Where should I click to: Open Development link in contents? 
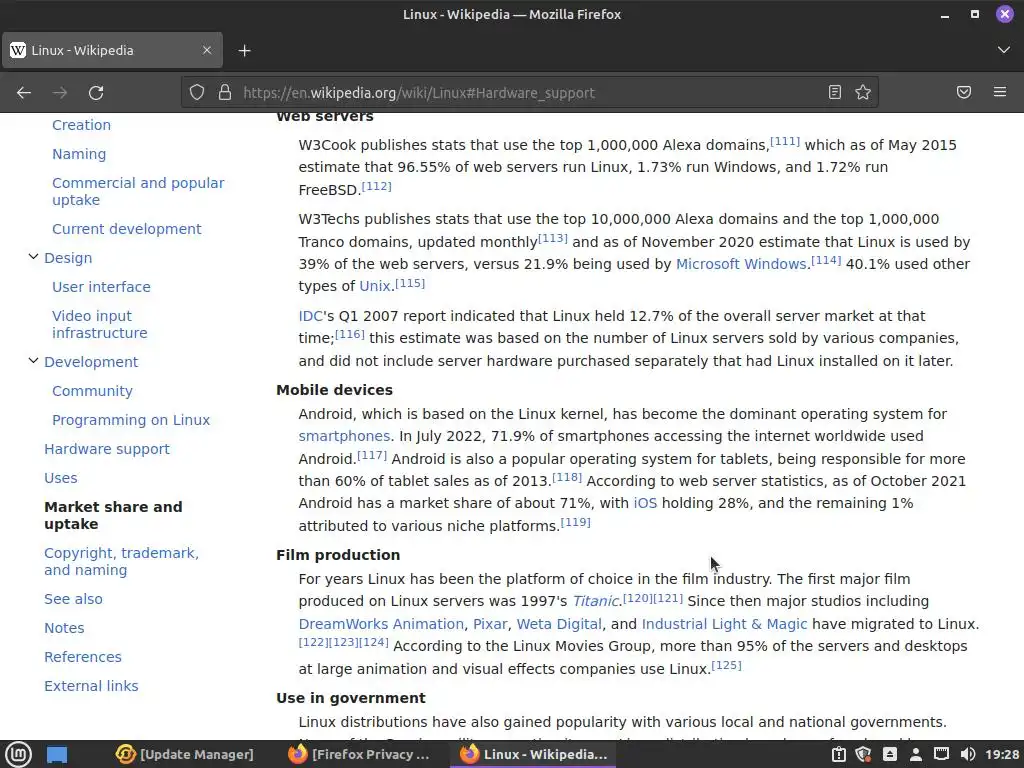pyautogui.click(x=91, y=362)
